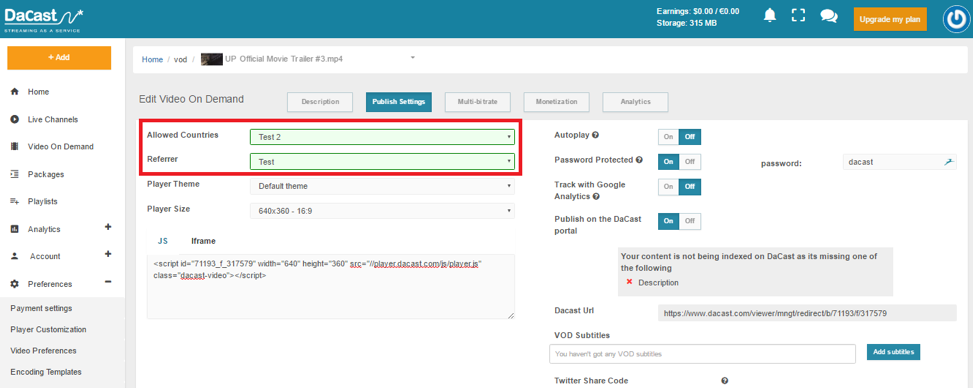This screenshot has height=388, width=973.
Task: Turn Autoplay On
Action: click(x=668, y=137)
